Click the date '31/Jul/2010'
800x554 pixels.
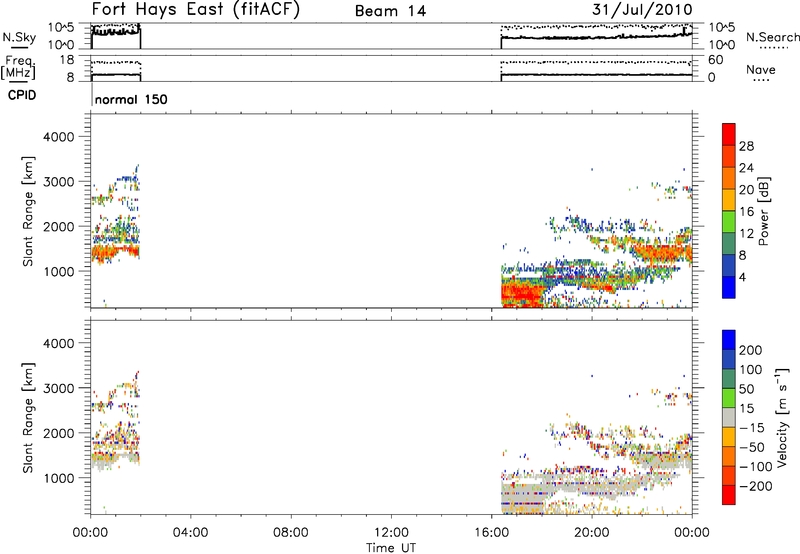(642, 10)
